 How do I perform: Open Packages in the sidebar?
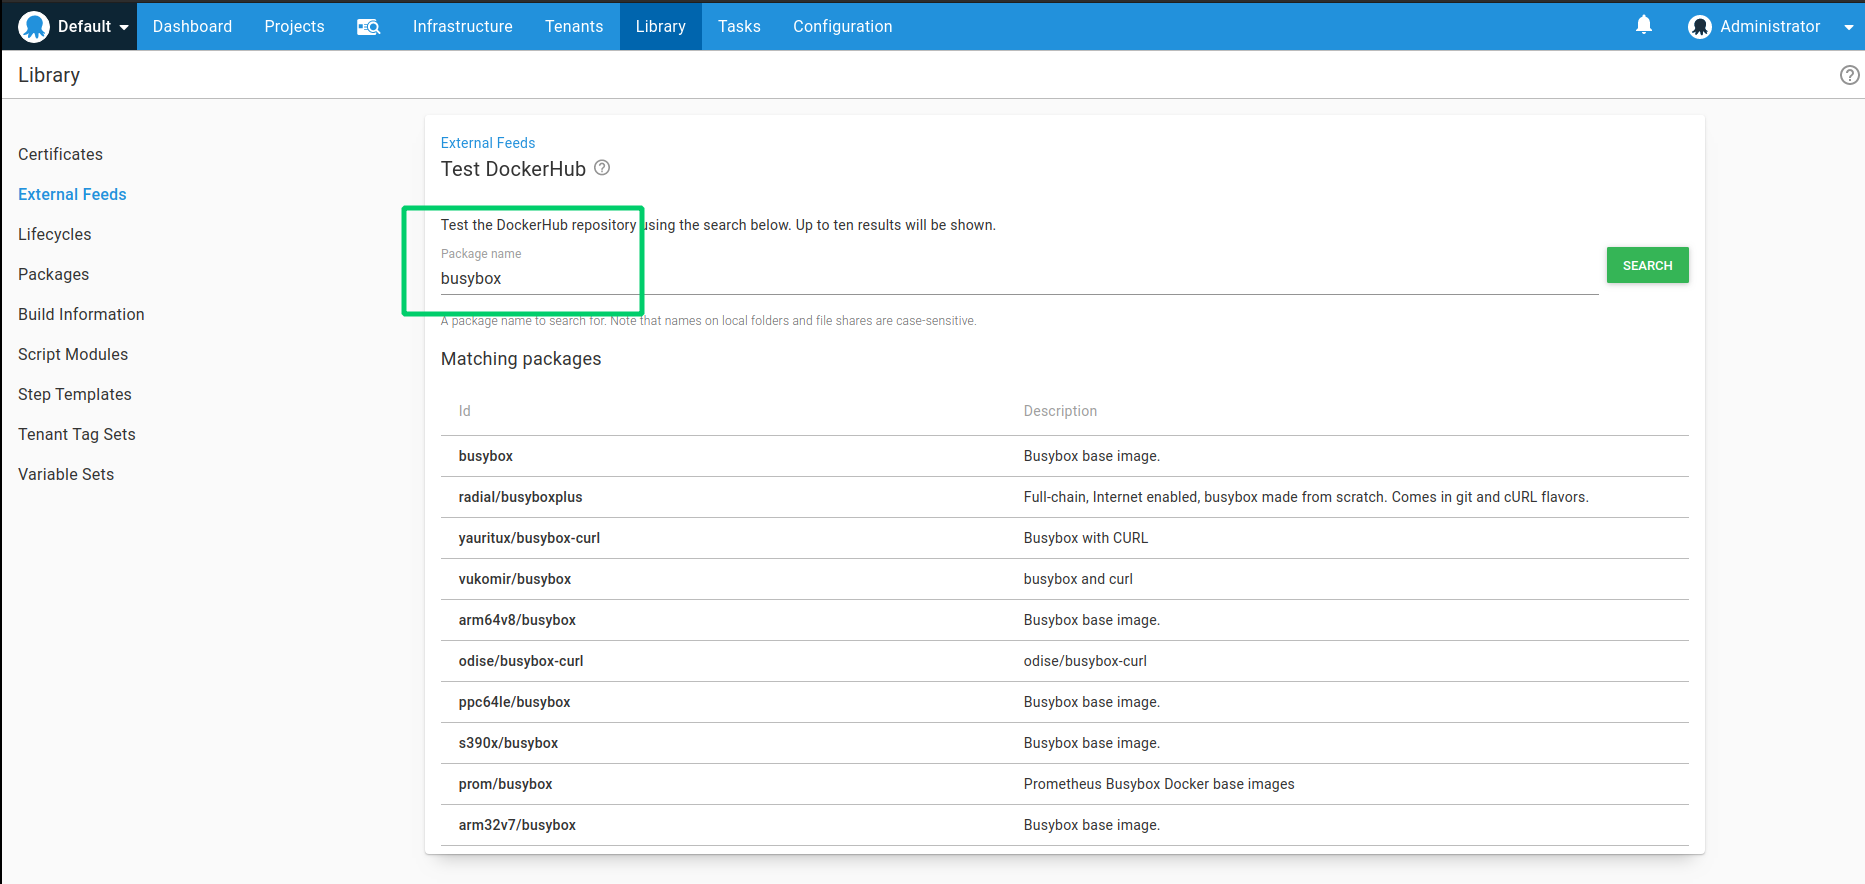53,274
